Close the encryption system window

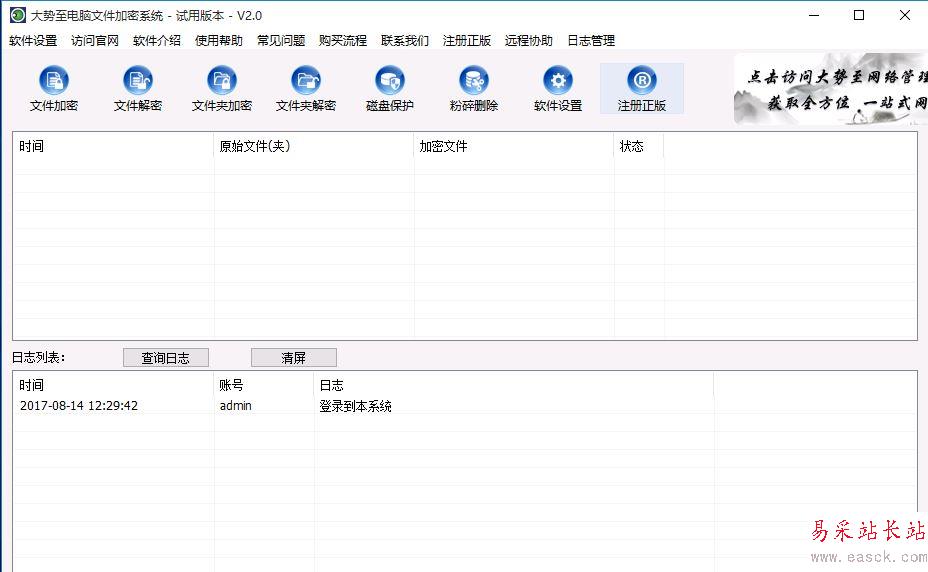coord(905,15)
